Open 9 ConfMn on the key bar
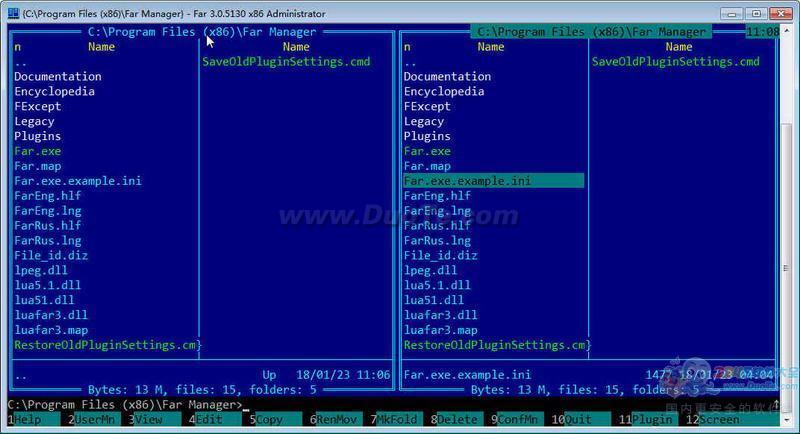The image size is (800, 434). pos(516,419)
